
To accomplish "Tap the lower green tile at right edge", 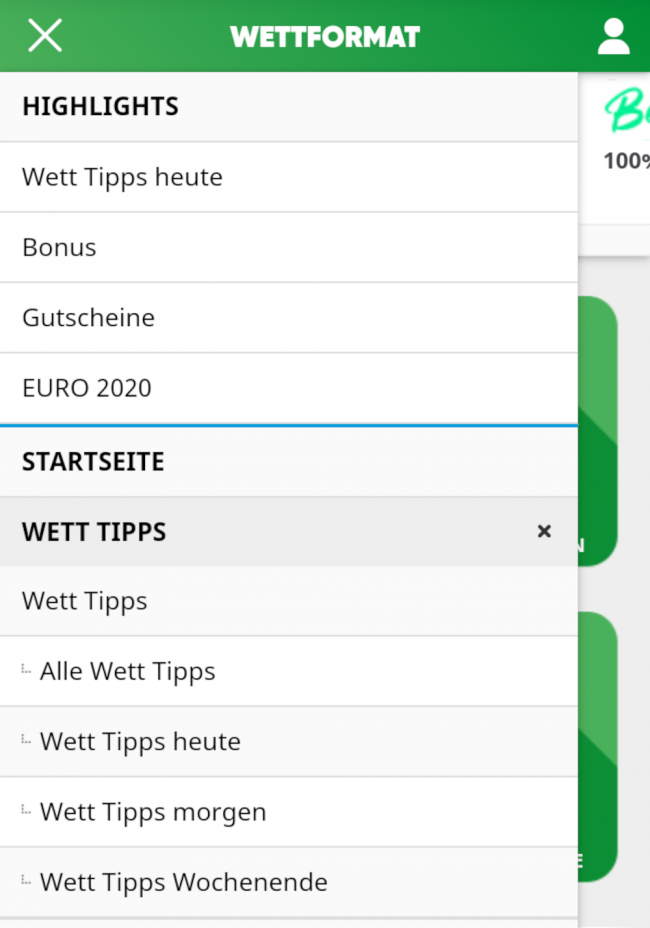I will (x=598, y=745).
